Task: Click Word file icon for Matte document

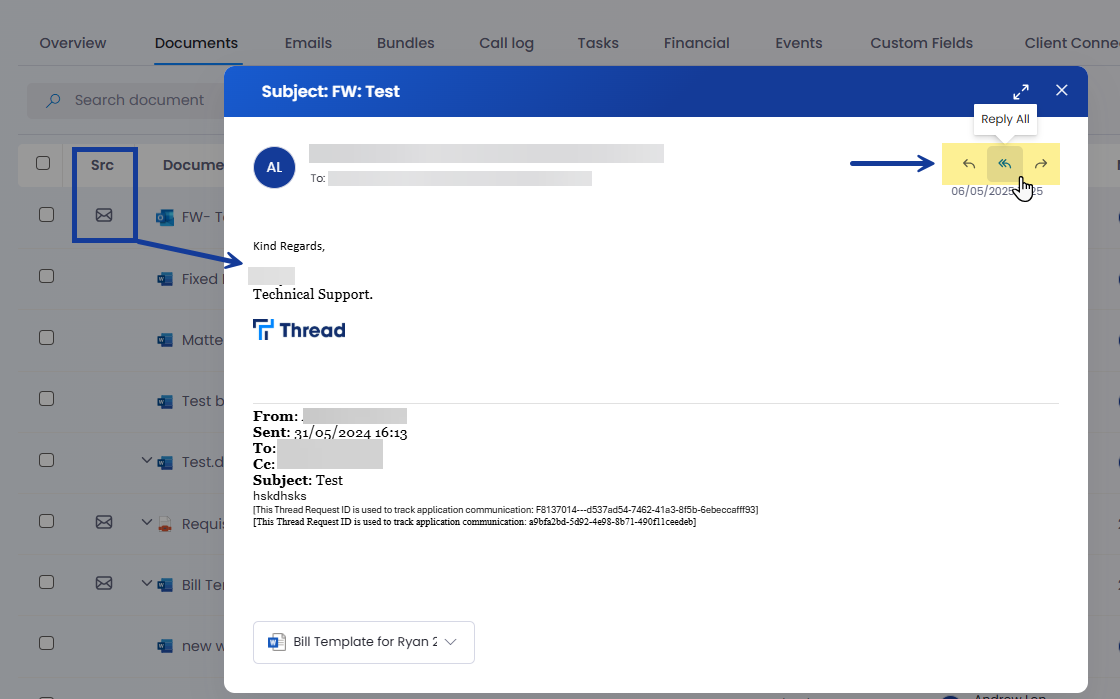Action: (x=165, y=340)
